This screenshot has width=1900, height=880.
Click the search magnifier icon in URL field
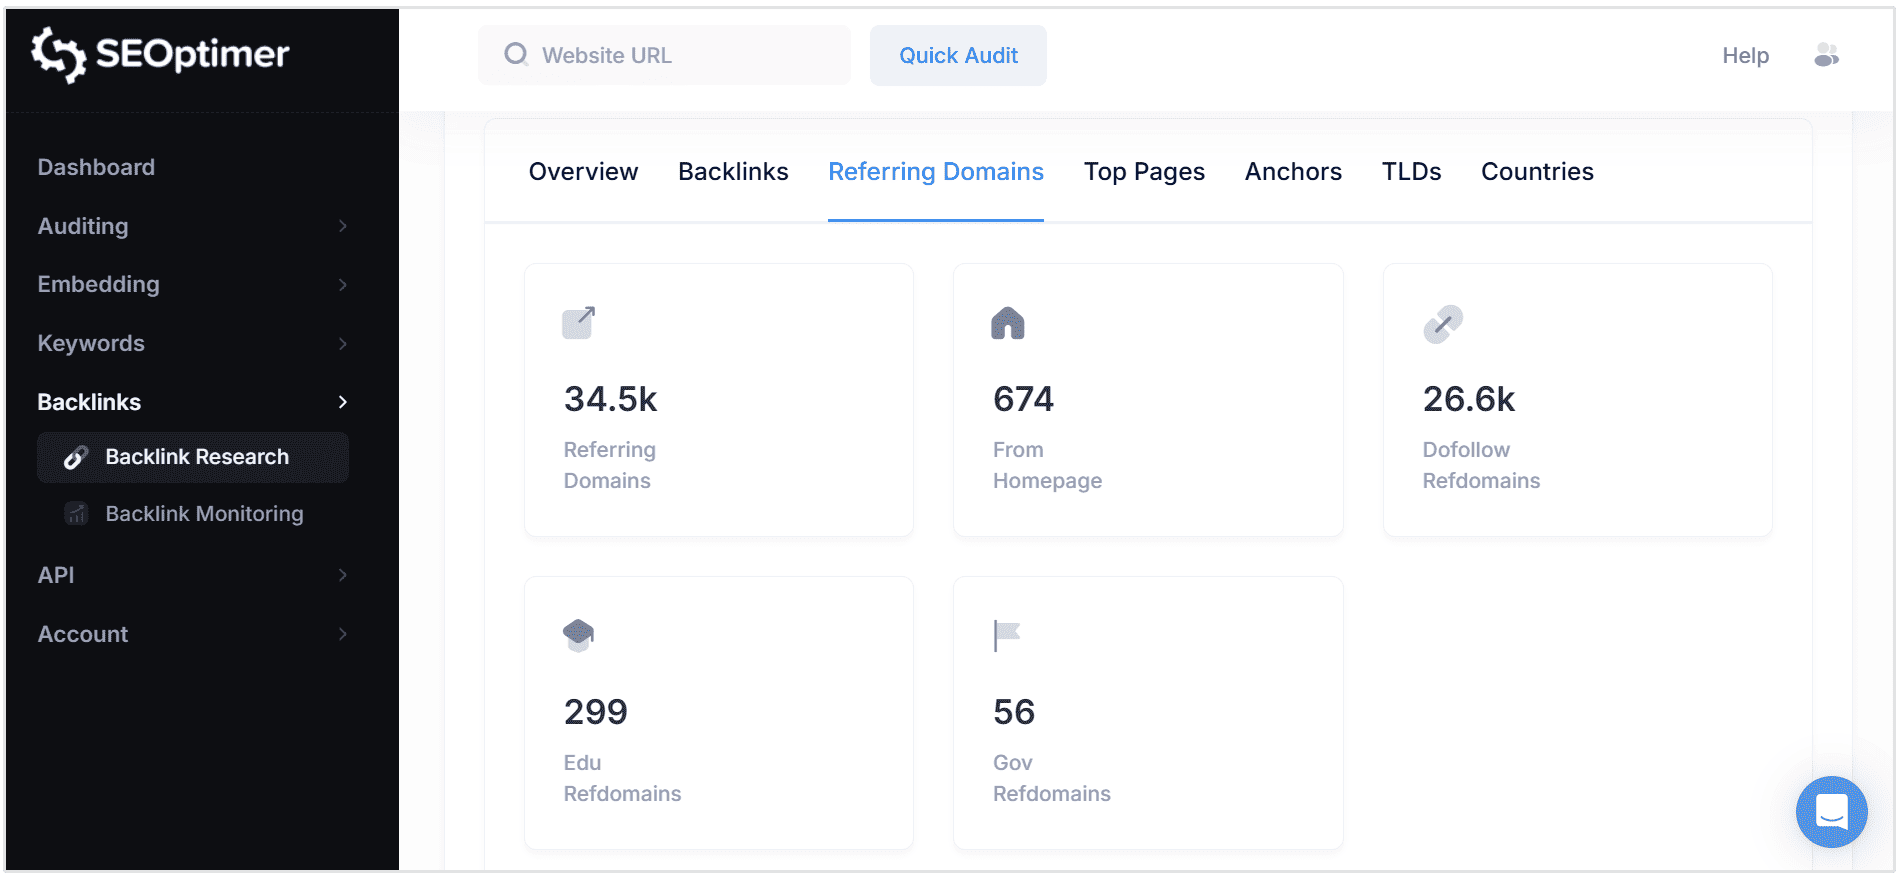click(x=516, y=54)
